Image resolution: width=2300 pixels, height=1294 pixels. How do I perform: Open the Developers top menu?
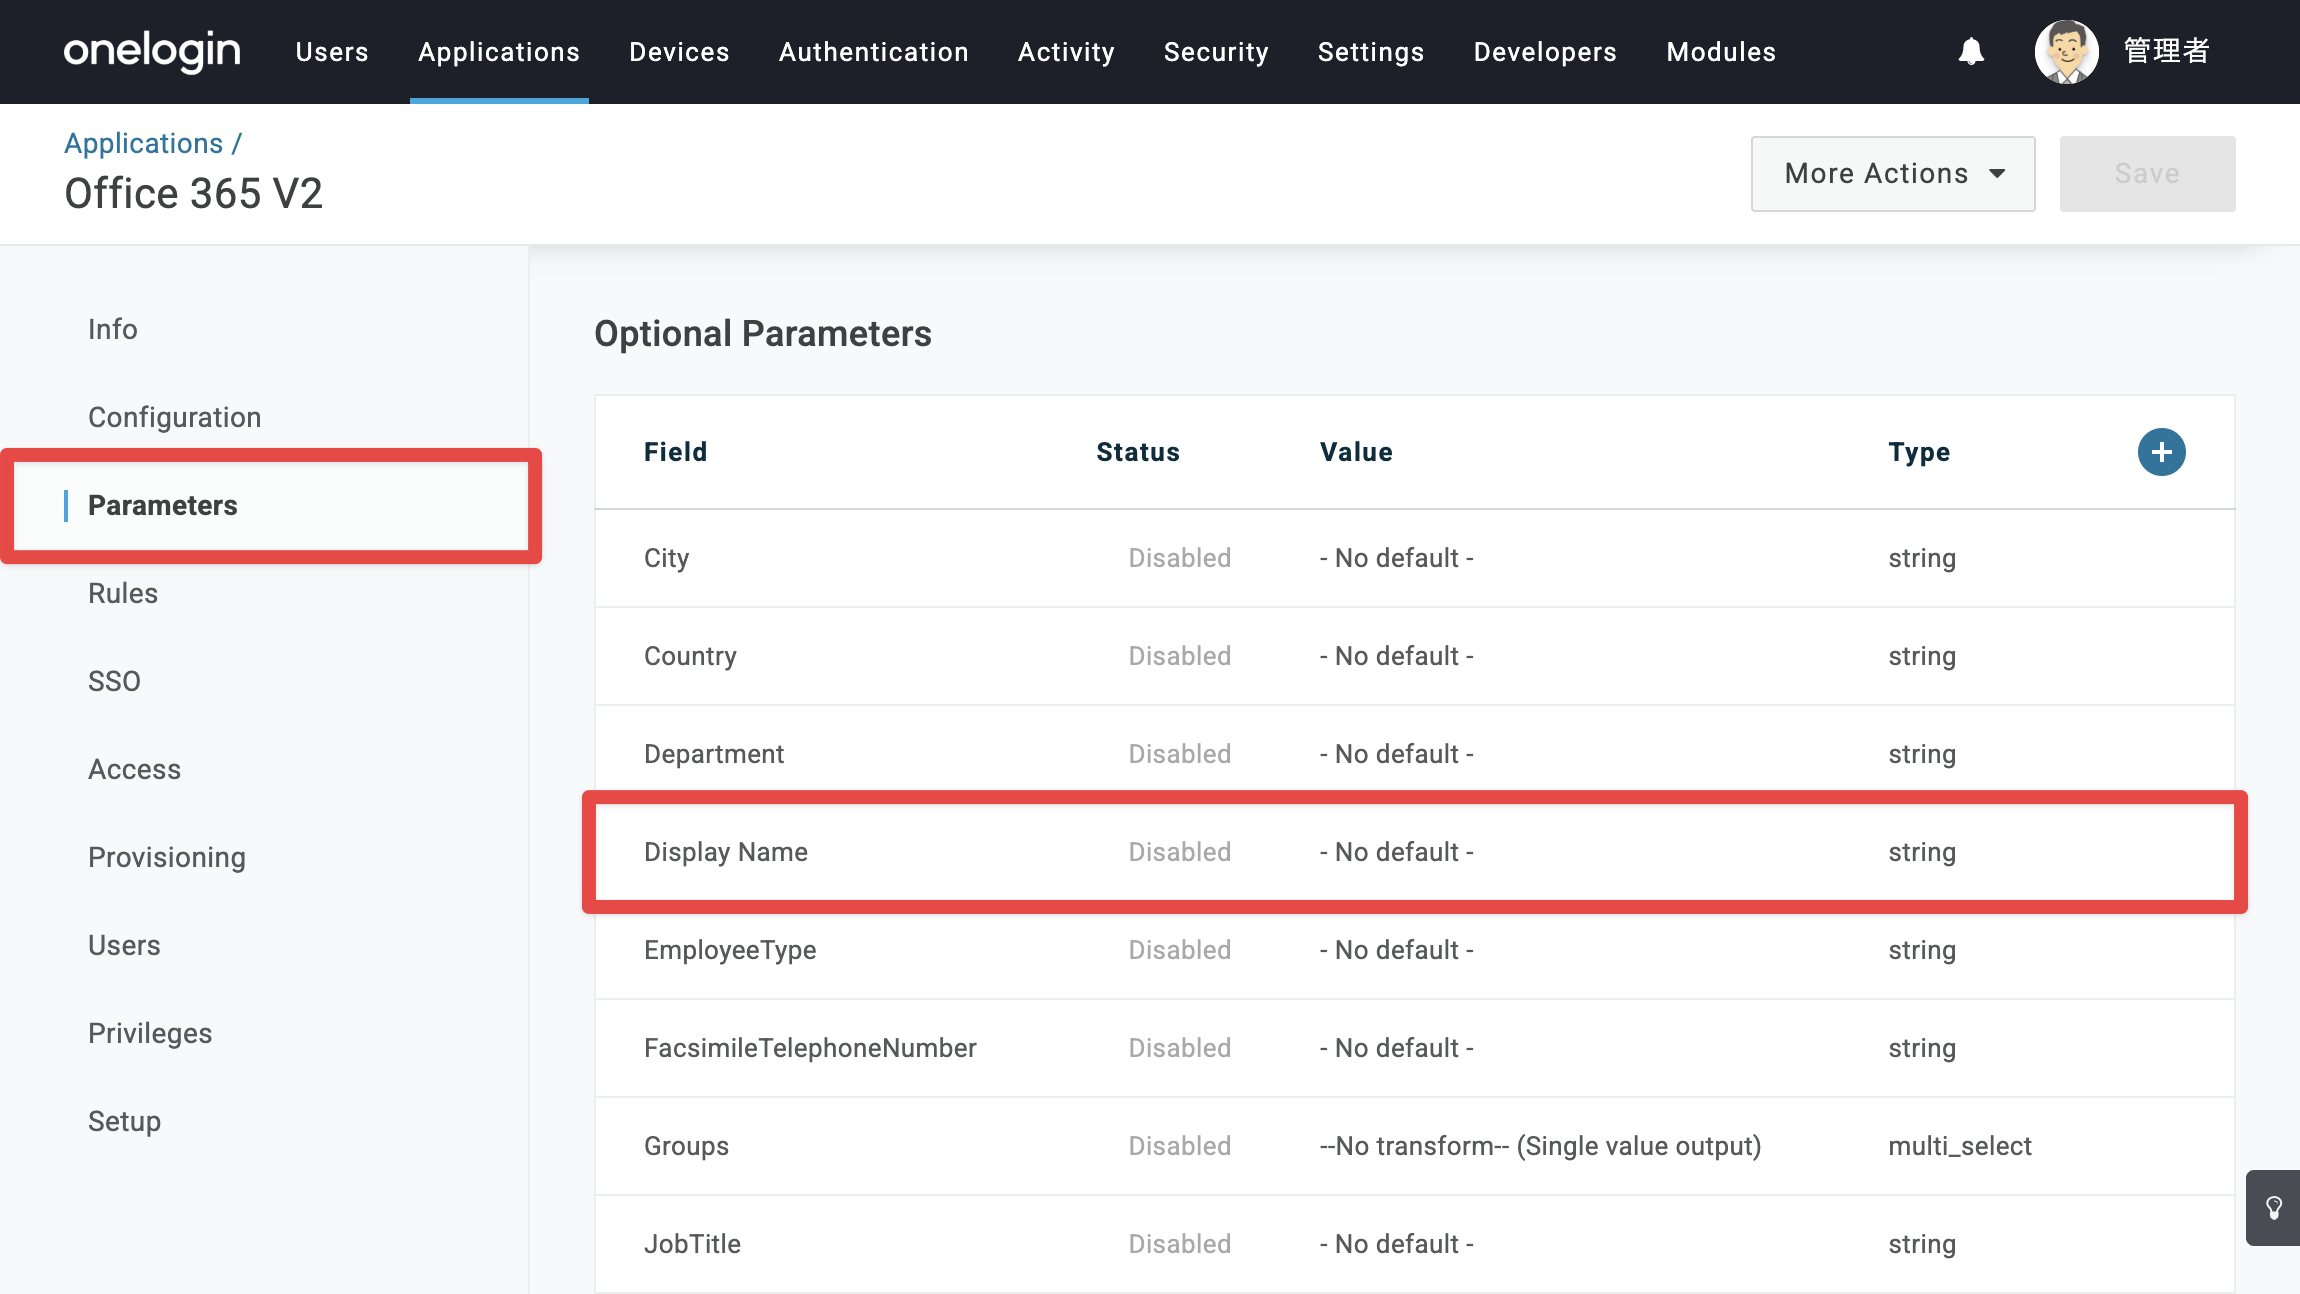(x=1545, y=52)
